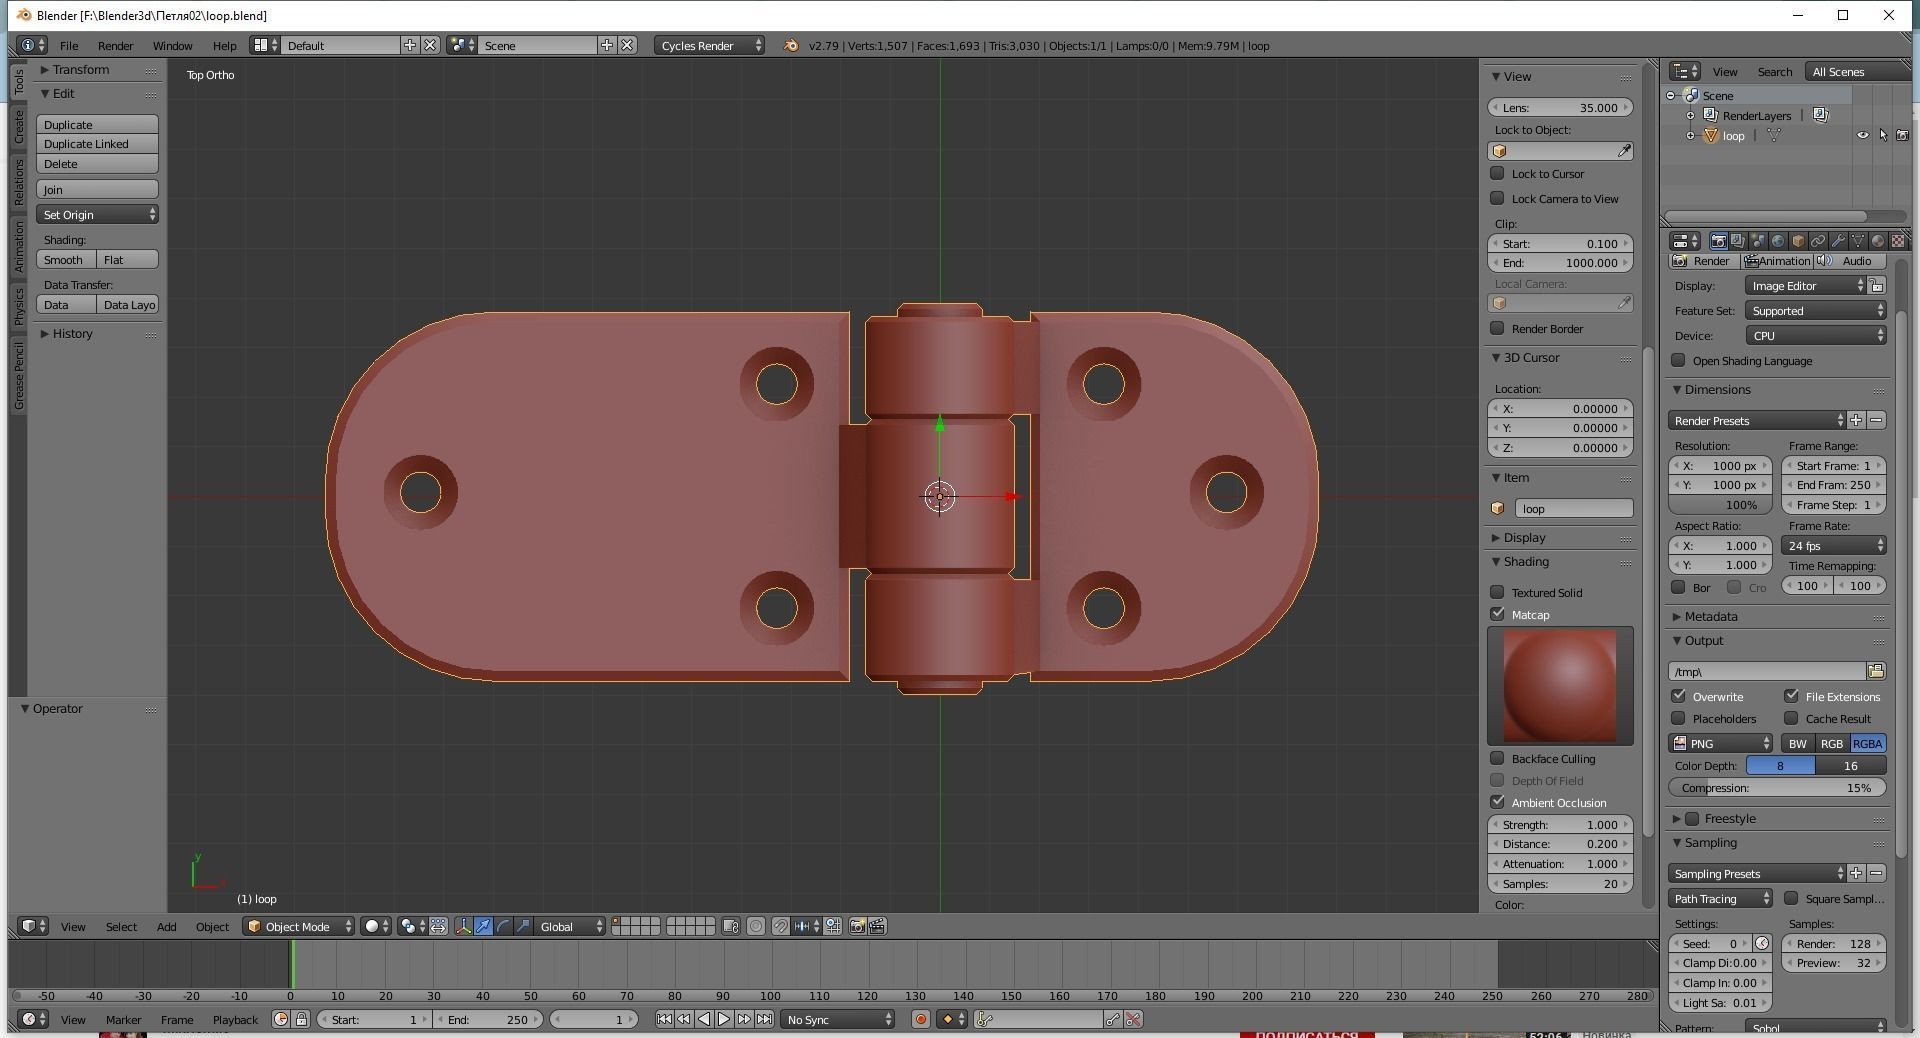Click the Scale manipulator icon

(523, 926)
